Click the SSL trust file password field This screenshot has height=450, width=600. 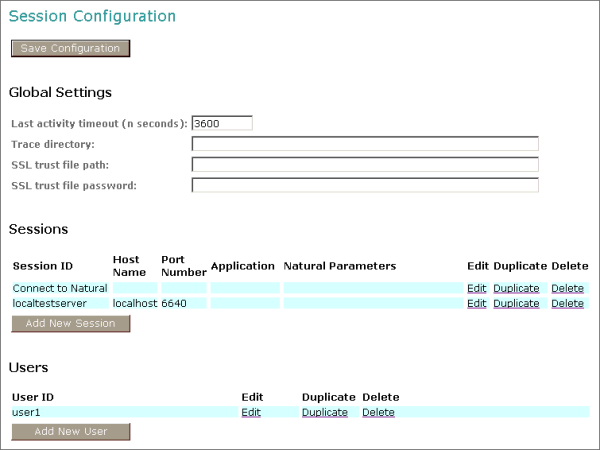tap(365, 185)
